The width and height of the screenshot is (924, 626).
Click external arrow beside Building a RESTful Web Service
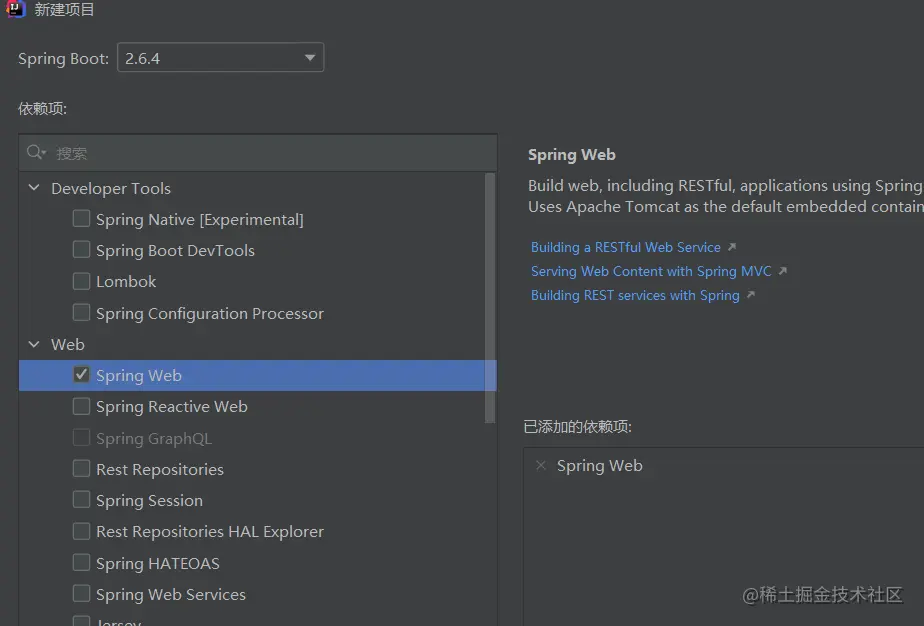click(732, 247)
